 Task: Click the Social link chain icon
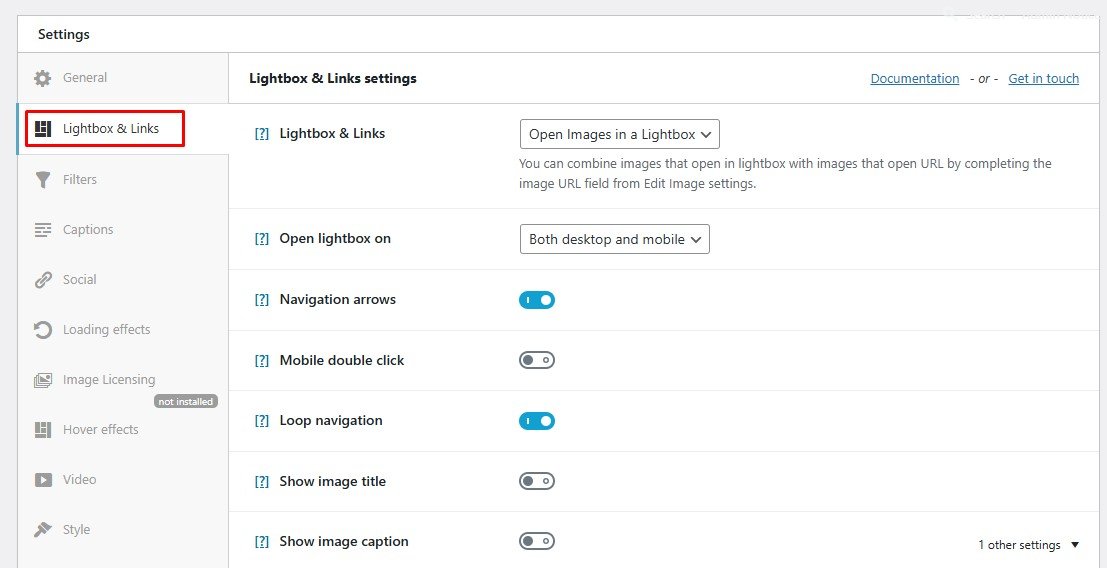(43, 280)
